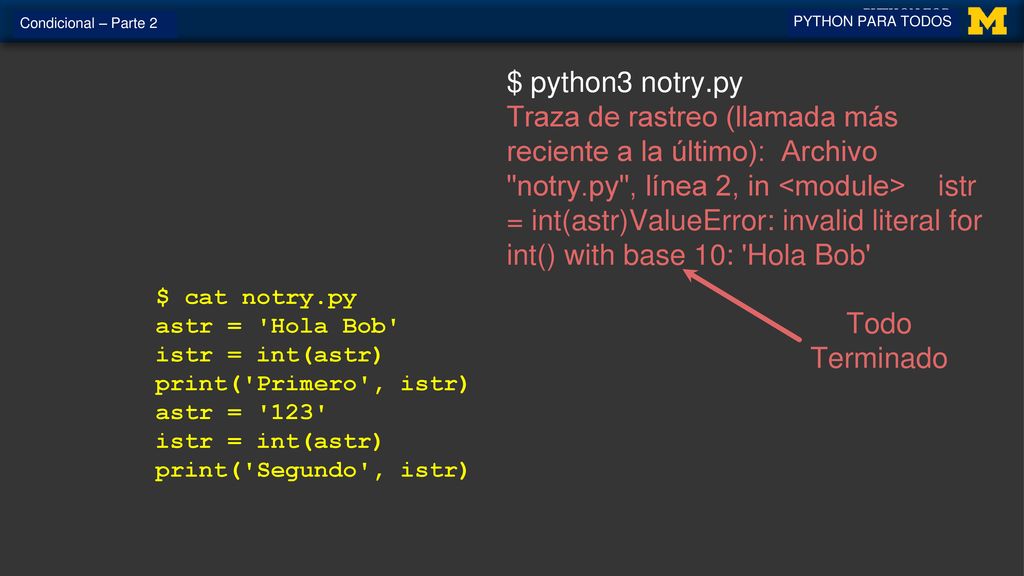Click the line 'reciente a la último): Archivo'
Viewport: 1024px width, 576px height.
click(692, 152)
